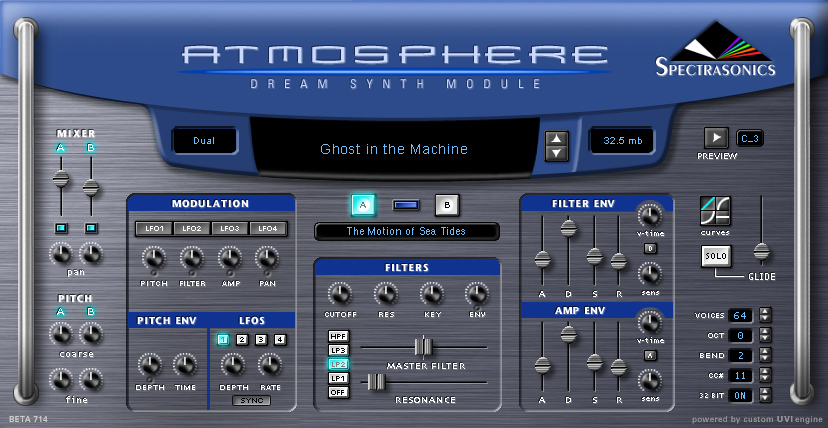Viewport: 828px width, 428px height.
Task: Step to the next patch with down arrow
Action: point(557,153)
